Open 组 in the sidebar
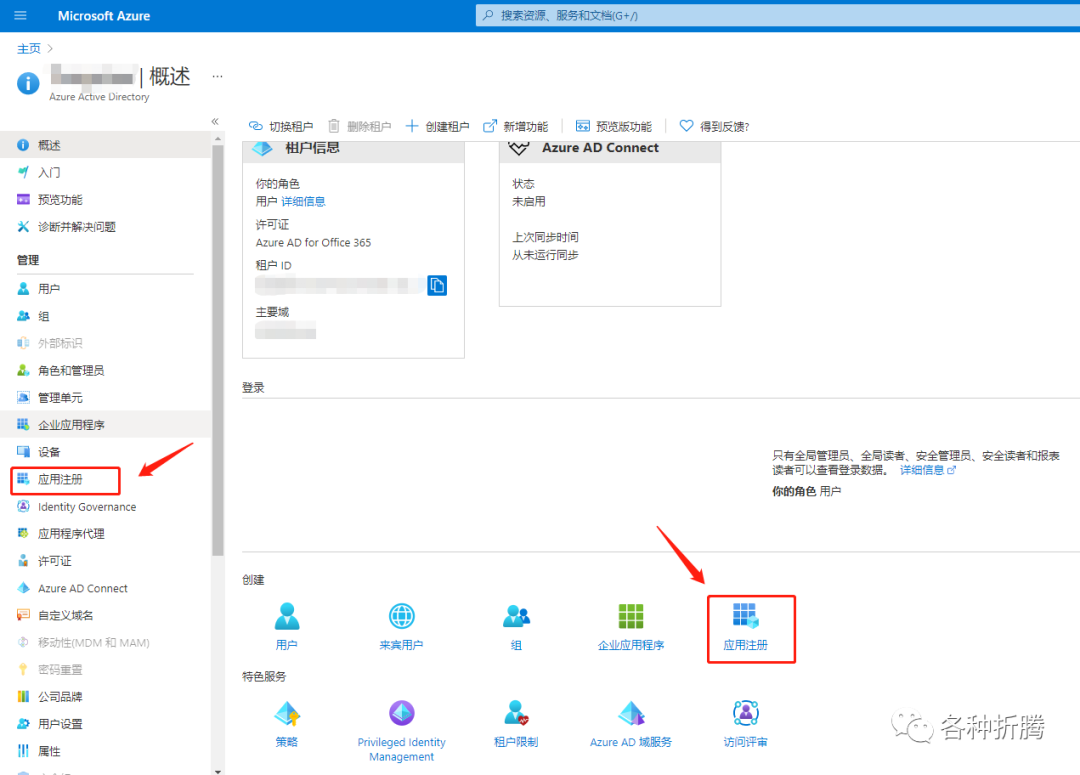The width and height of the screenshot is (1080, 775). point(105,316)
